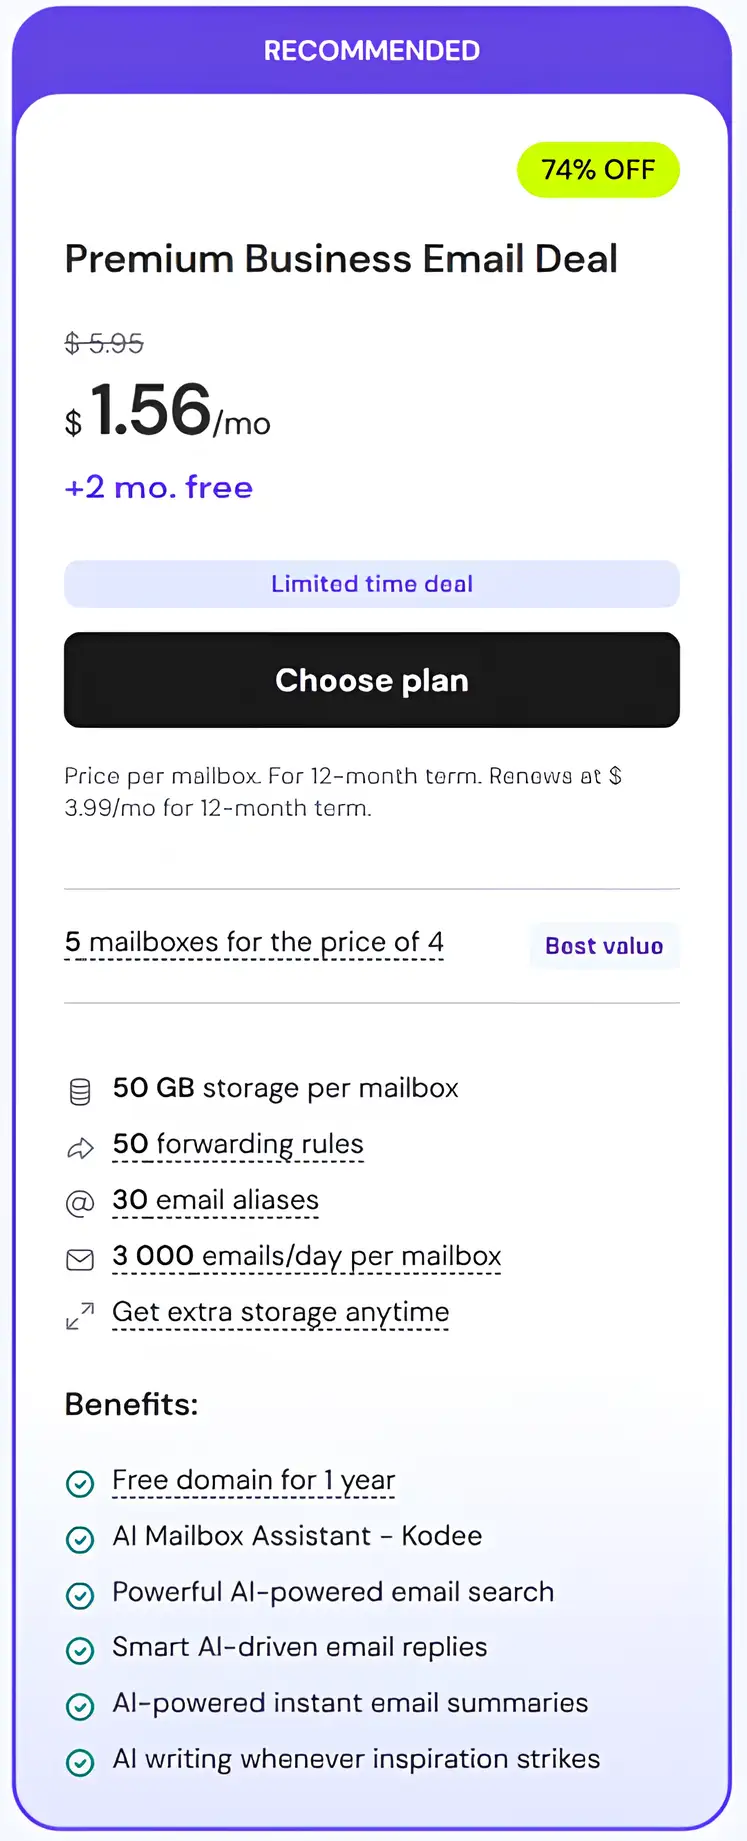Click checkmark icon beside AI Mailbox Assistant

[80, 1539]
